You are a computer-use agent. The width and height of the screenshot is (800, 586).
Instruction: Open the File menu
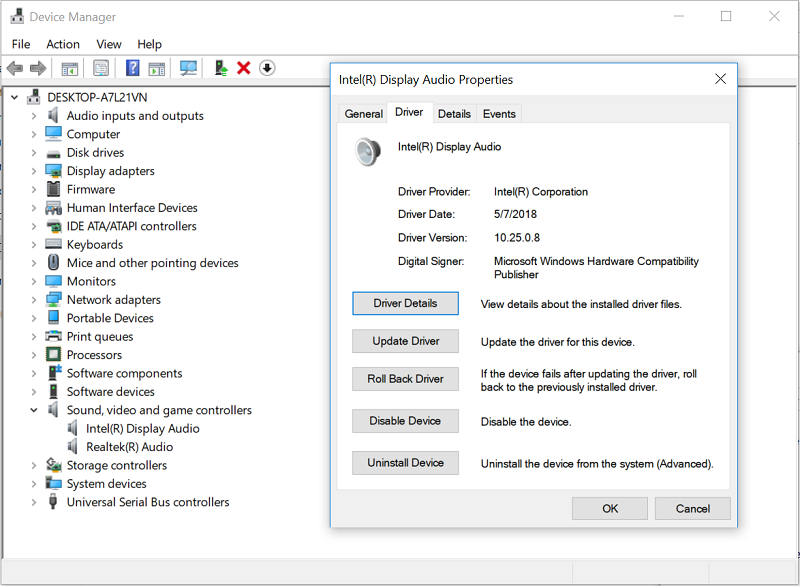click(21, 44)
